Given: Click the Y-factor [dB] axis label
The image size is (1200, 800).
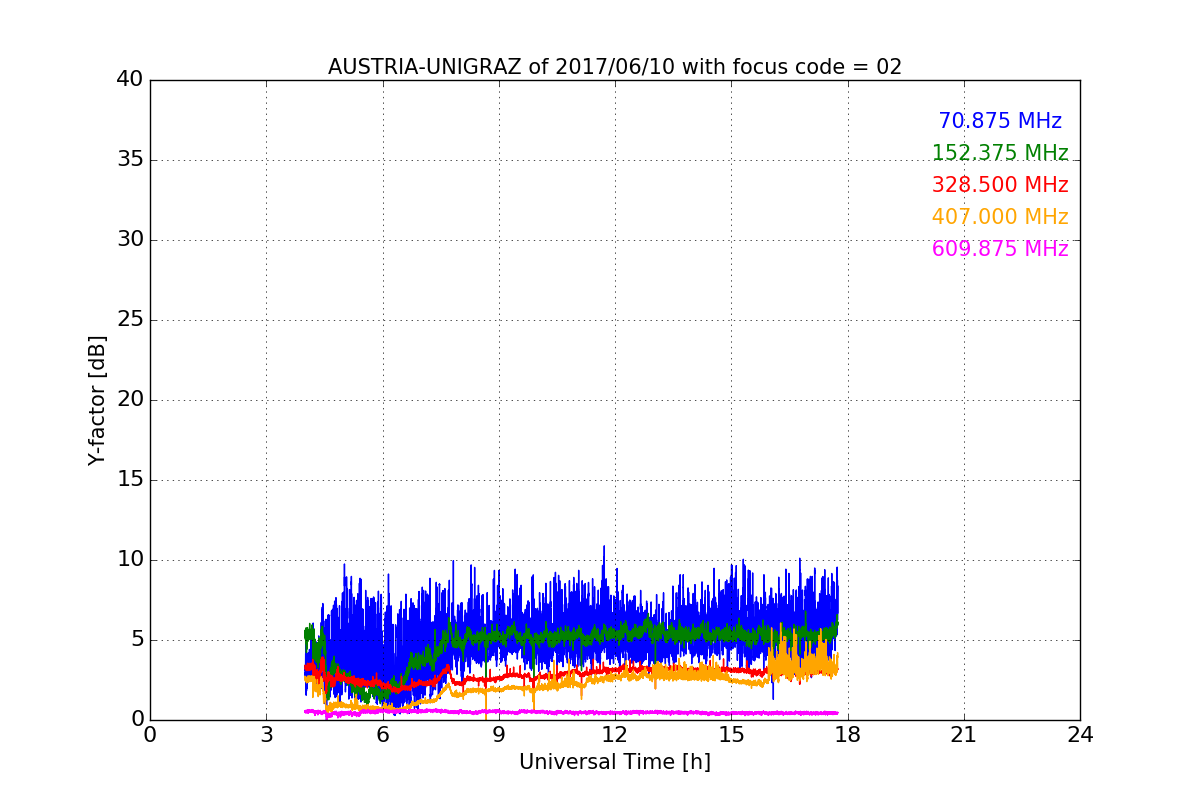Looking at the screenshot, I should (97, 400).
